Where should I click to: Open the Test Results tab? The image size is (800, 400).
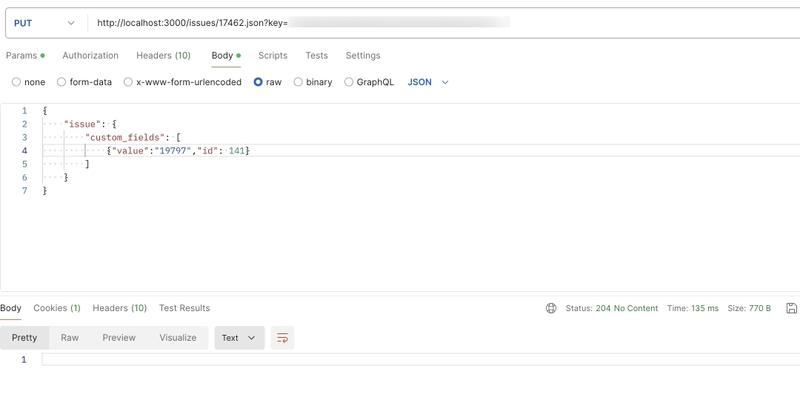[184, 308]
